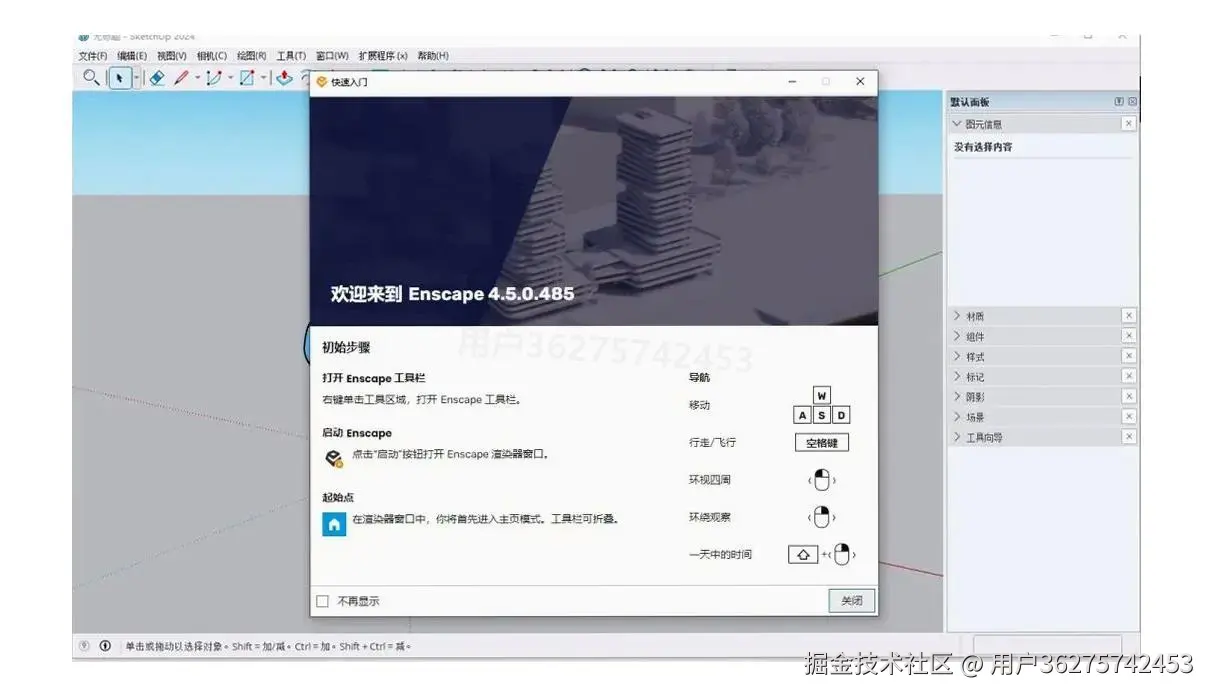The width and height of the screenshot is (1214, 698).
Task: Select the Arc tool
Action: 212,78
